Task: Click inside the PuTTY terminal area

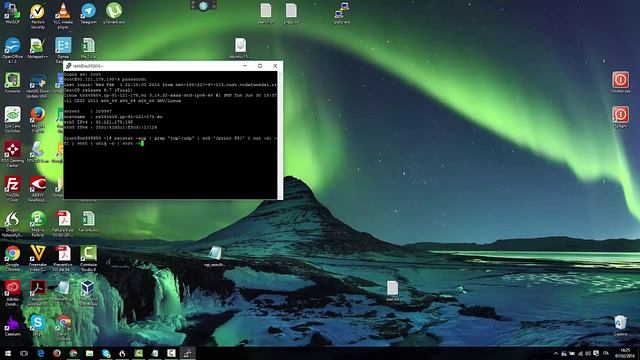Action: pyautogui.click(x=171, y=135)
